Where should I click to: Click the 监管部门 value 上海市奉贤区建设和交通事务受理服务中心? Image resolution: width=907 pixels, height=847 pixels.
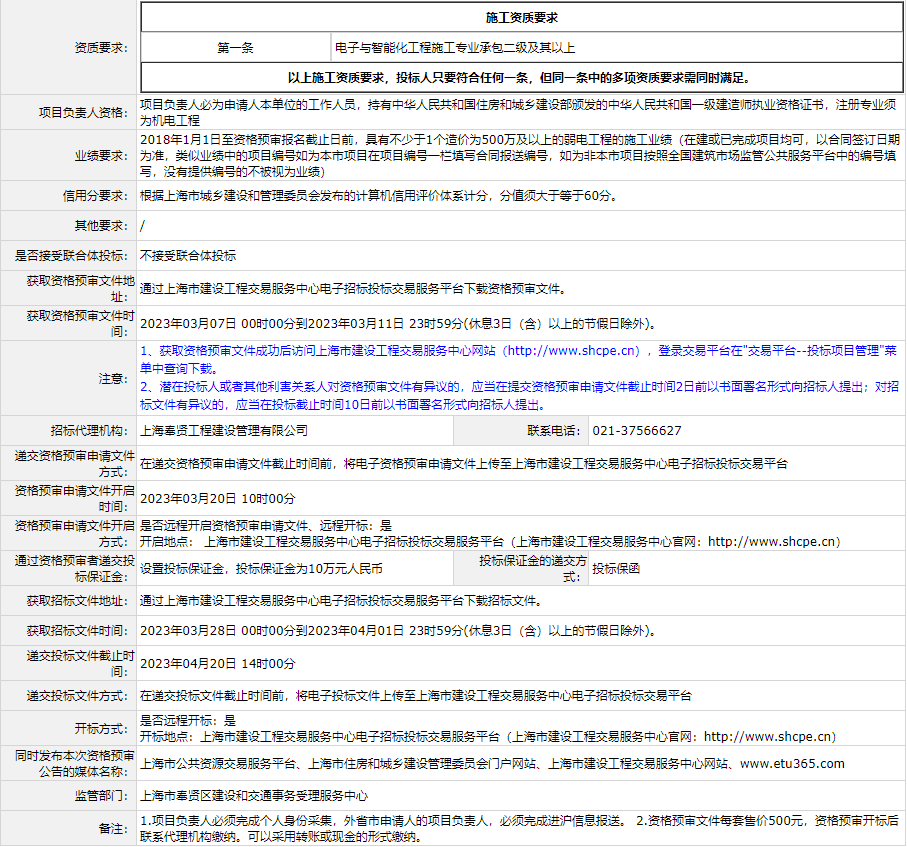[254, 796]
